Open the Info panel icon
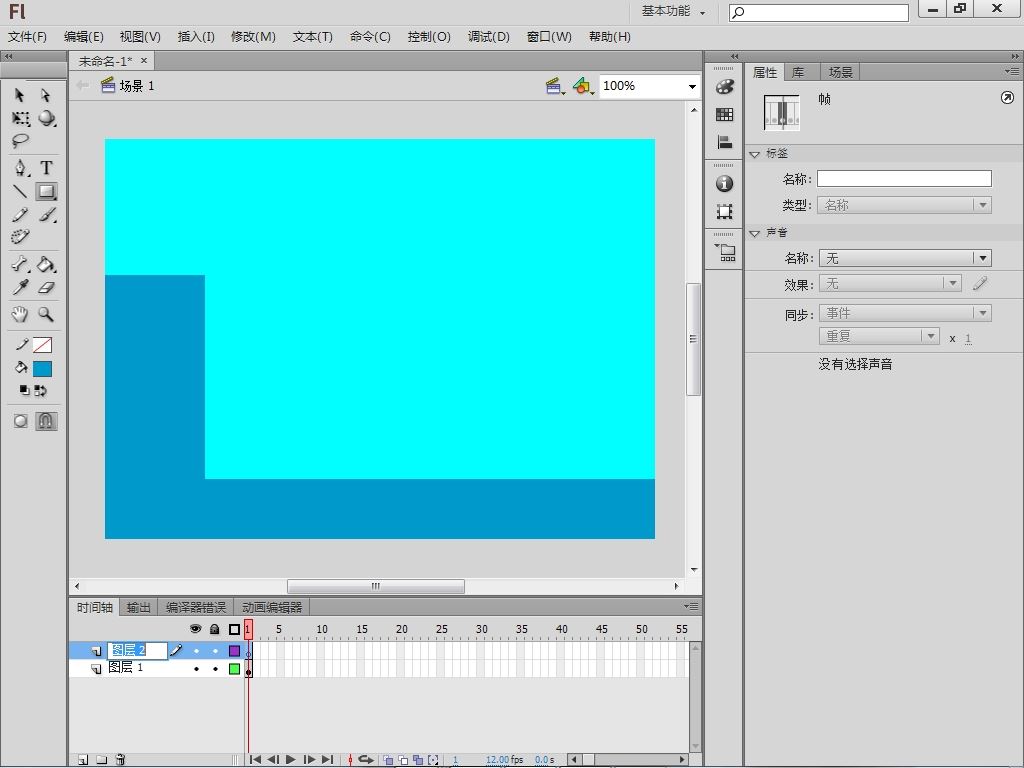This screenshot has width=1024, height=768. pos(724,184)
